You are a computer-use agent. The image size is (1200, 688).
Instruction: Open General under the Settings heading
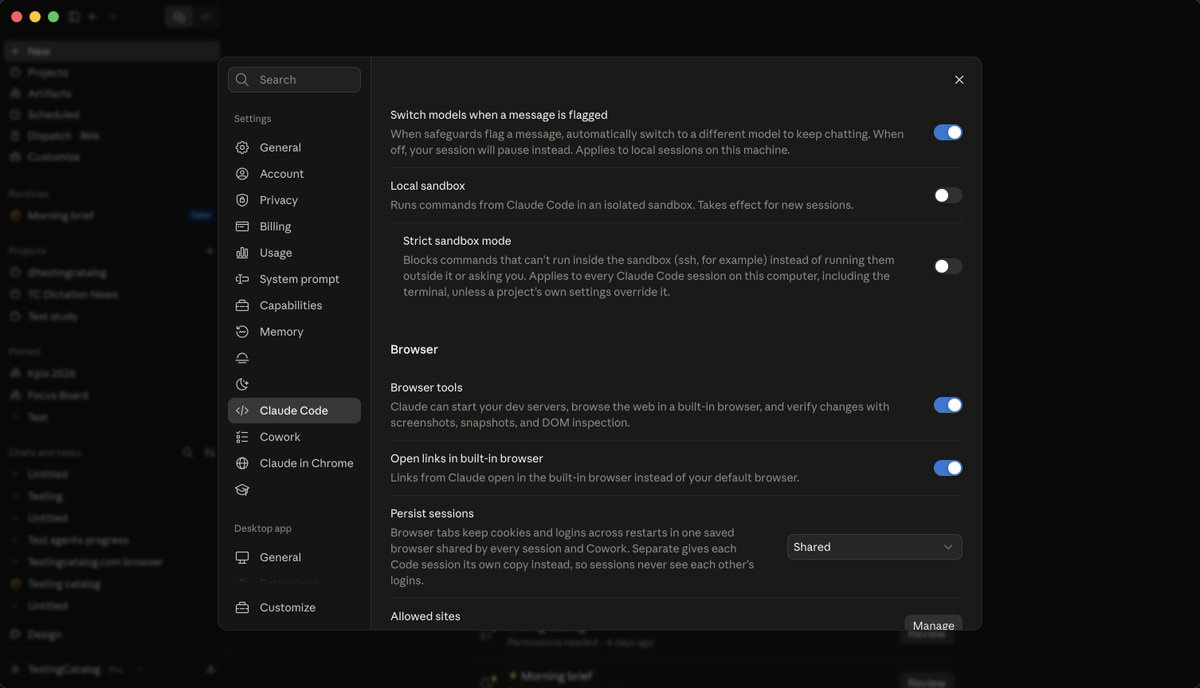pos(294,147)
